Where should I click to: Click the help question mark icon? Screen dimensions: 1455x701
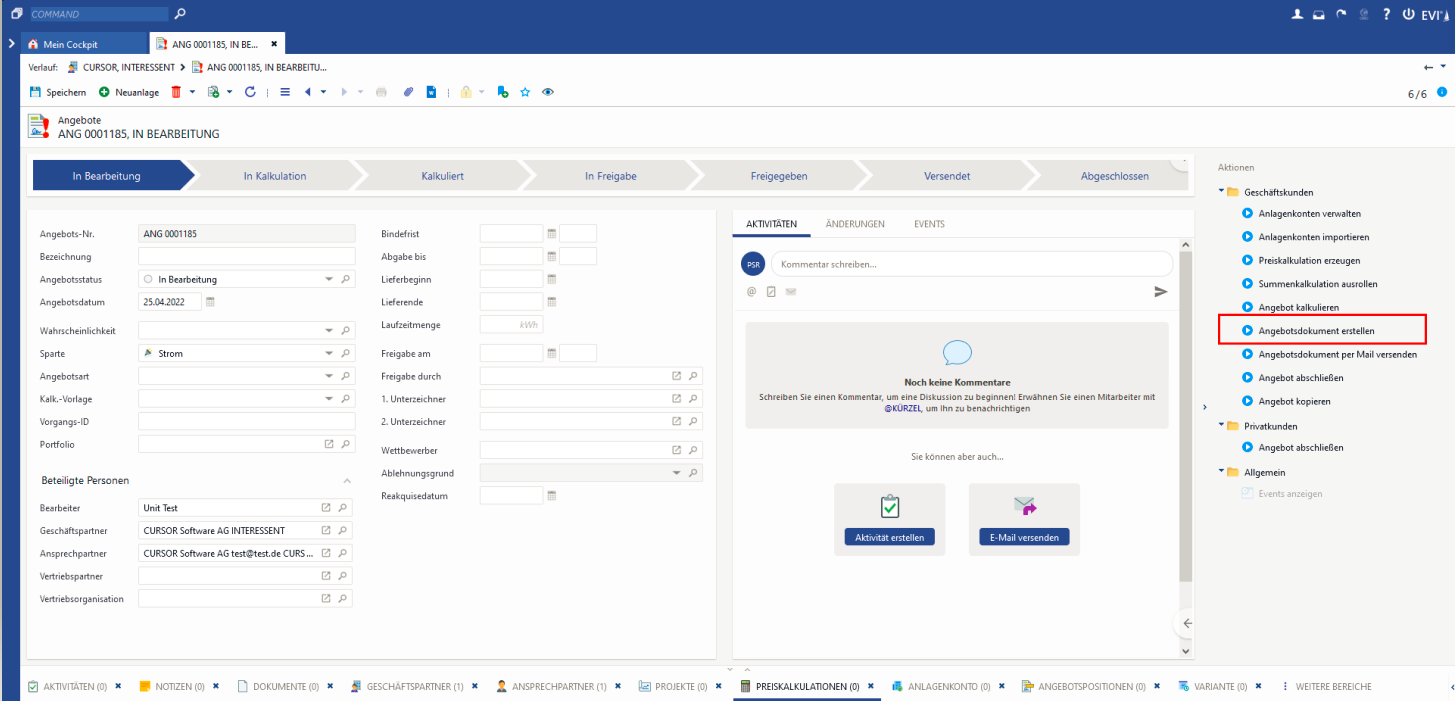(1386, 15)
